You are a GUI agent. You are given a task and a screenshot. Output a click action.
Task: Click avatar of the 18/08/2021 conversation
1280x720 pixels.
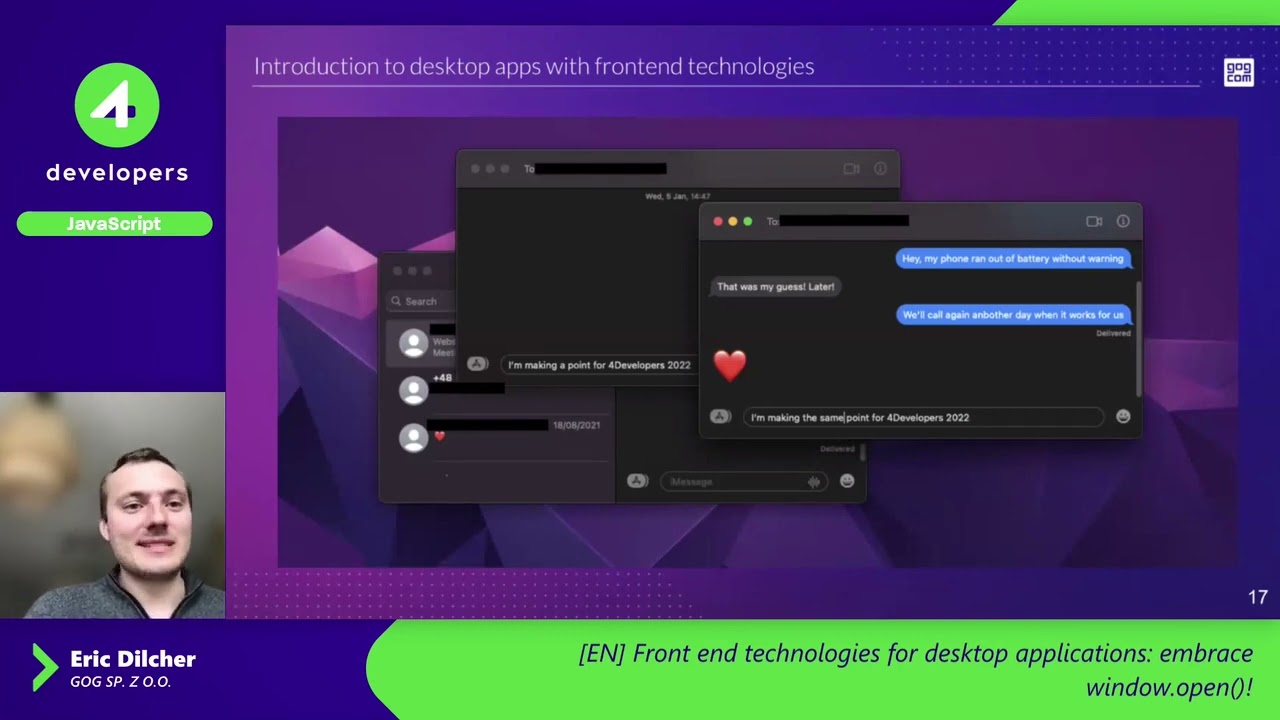[413, 437]
